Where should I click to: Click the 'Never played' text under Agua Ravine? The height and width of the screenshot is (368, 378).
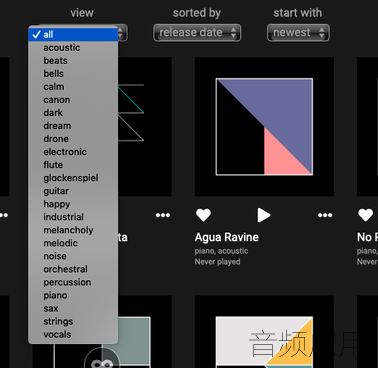click(218, 262)
